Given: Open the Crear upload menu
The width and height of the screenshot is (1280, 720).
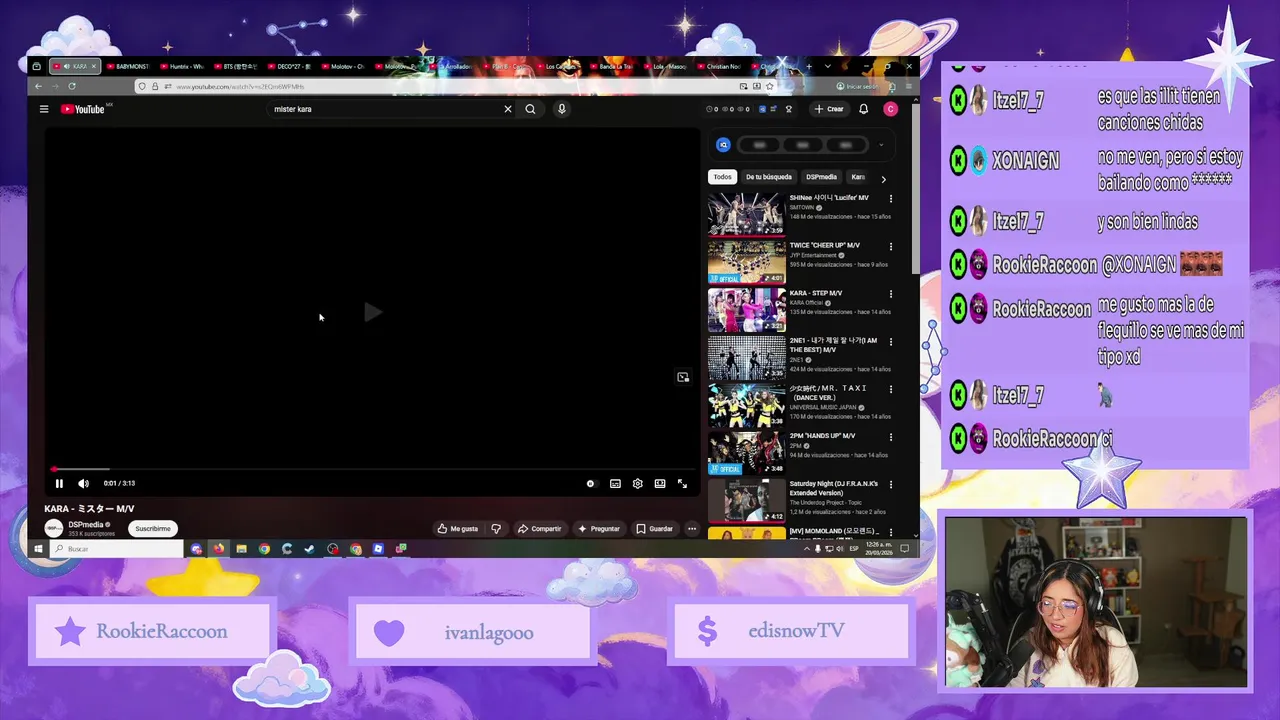Looking at the screenshot, I should coord(829,109).
